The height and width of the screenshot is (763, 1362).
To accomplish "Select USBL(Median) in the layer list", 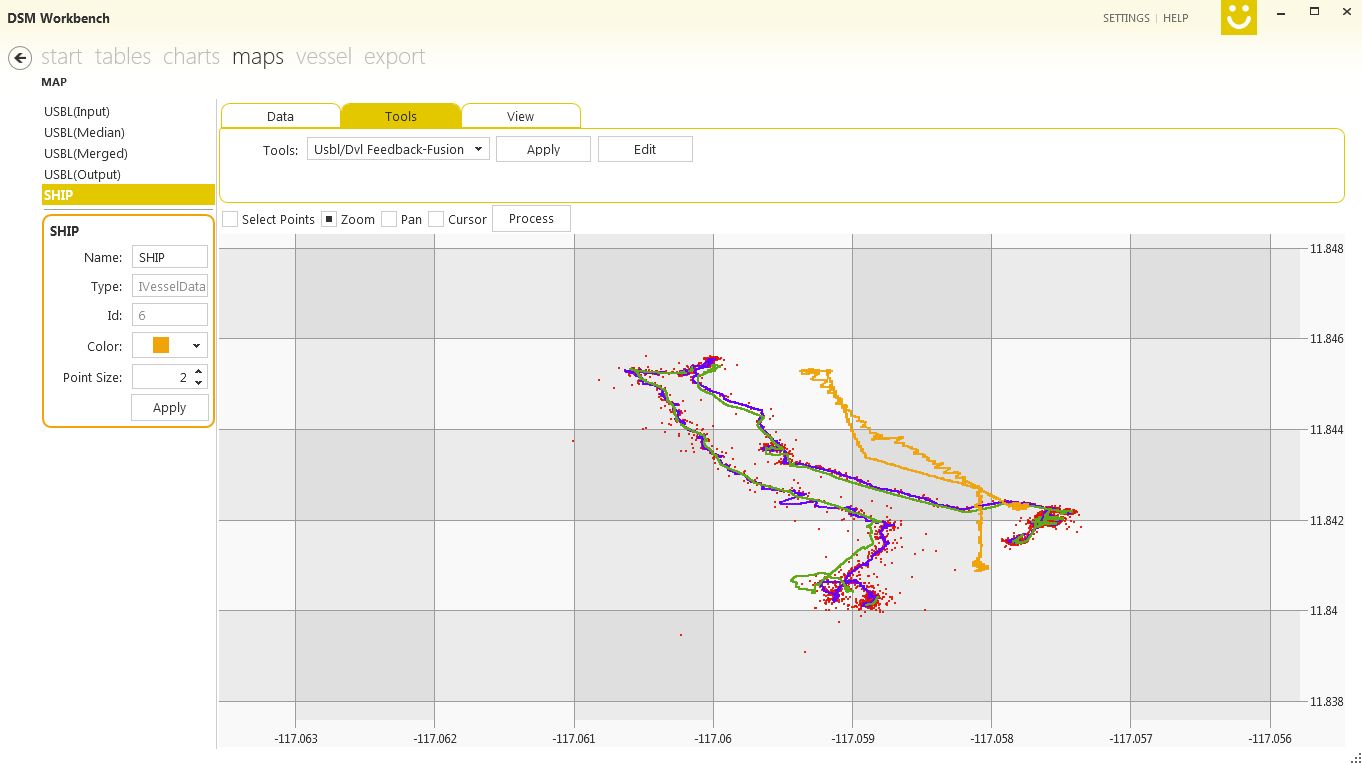I will (x=84, y=132).
